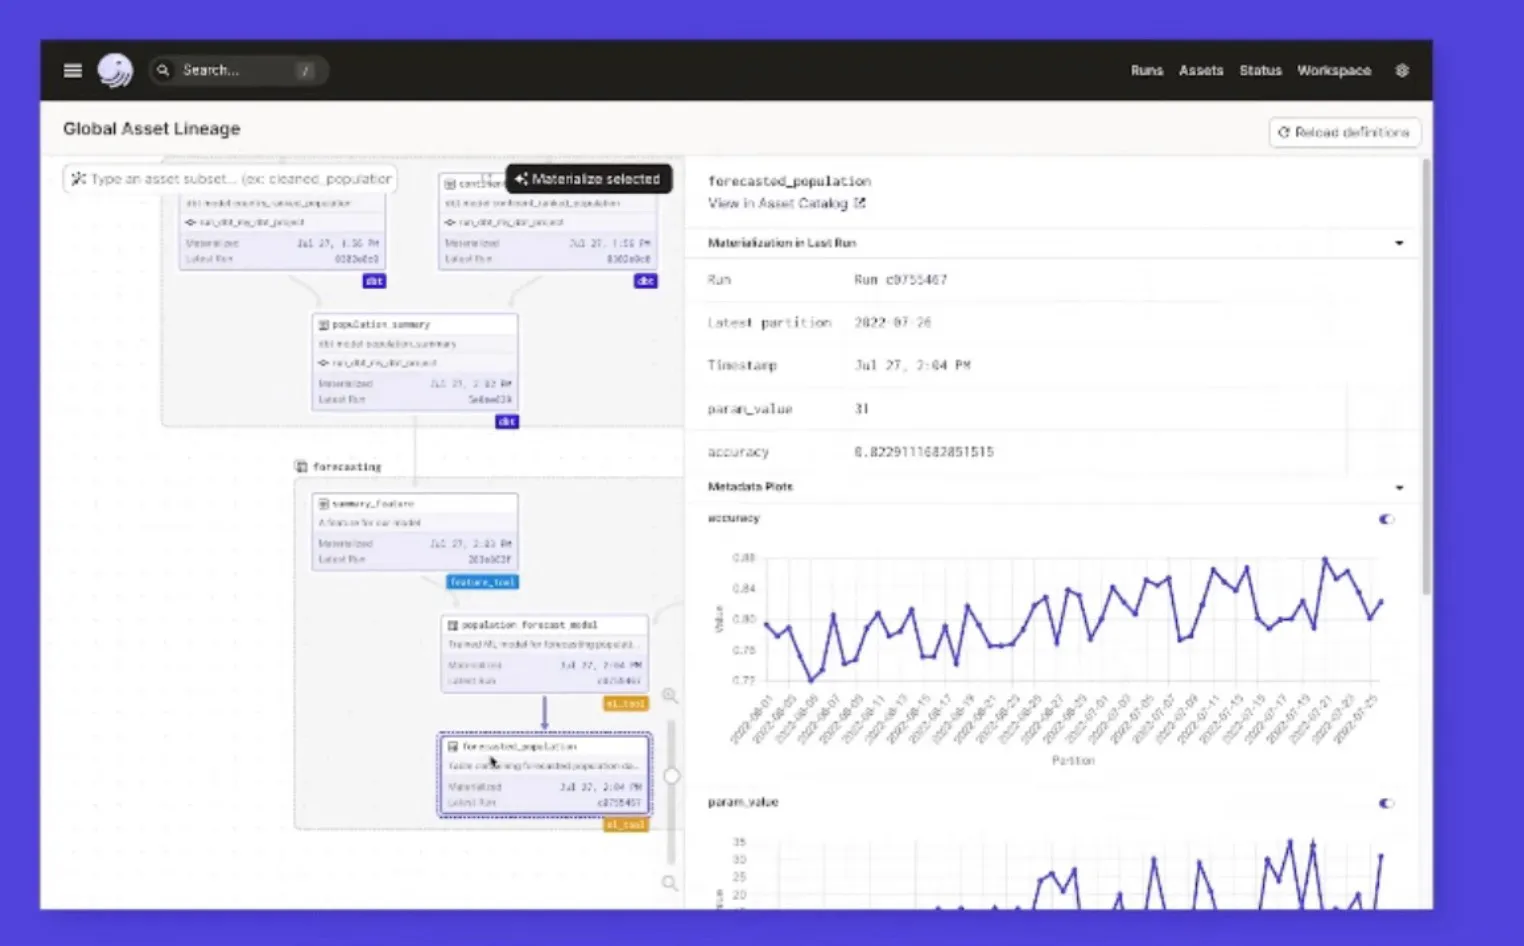The height and width of the screenshot is (946, 1524).
Task: Toggle the param_value plot switch
Action: click(x=1386, y=803)
